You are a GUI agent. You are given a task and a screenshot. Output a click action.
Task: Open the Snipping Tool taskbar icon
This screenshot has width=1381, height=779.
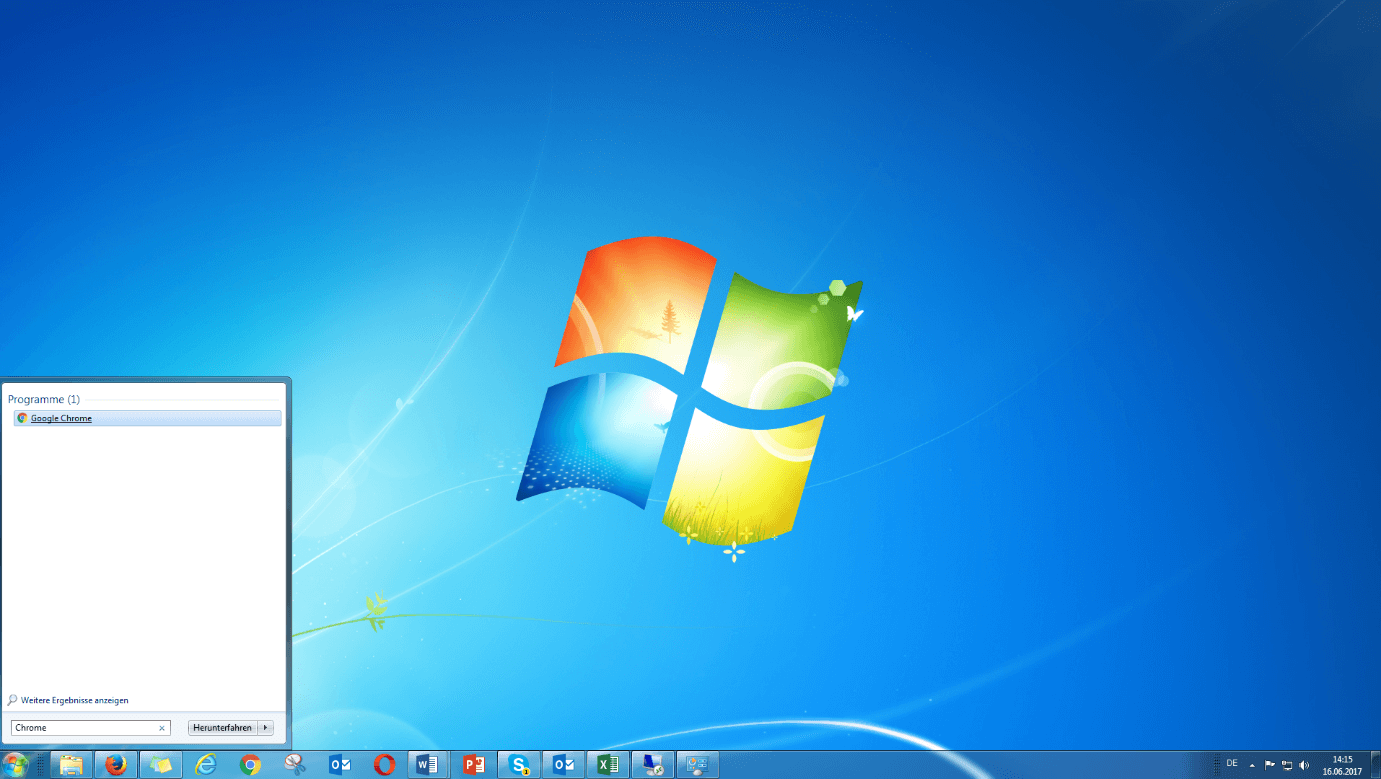(295, 765)
